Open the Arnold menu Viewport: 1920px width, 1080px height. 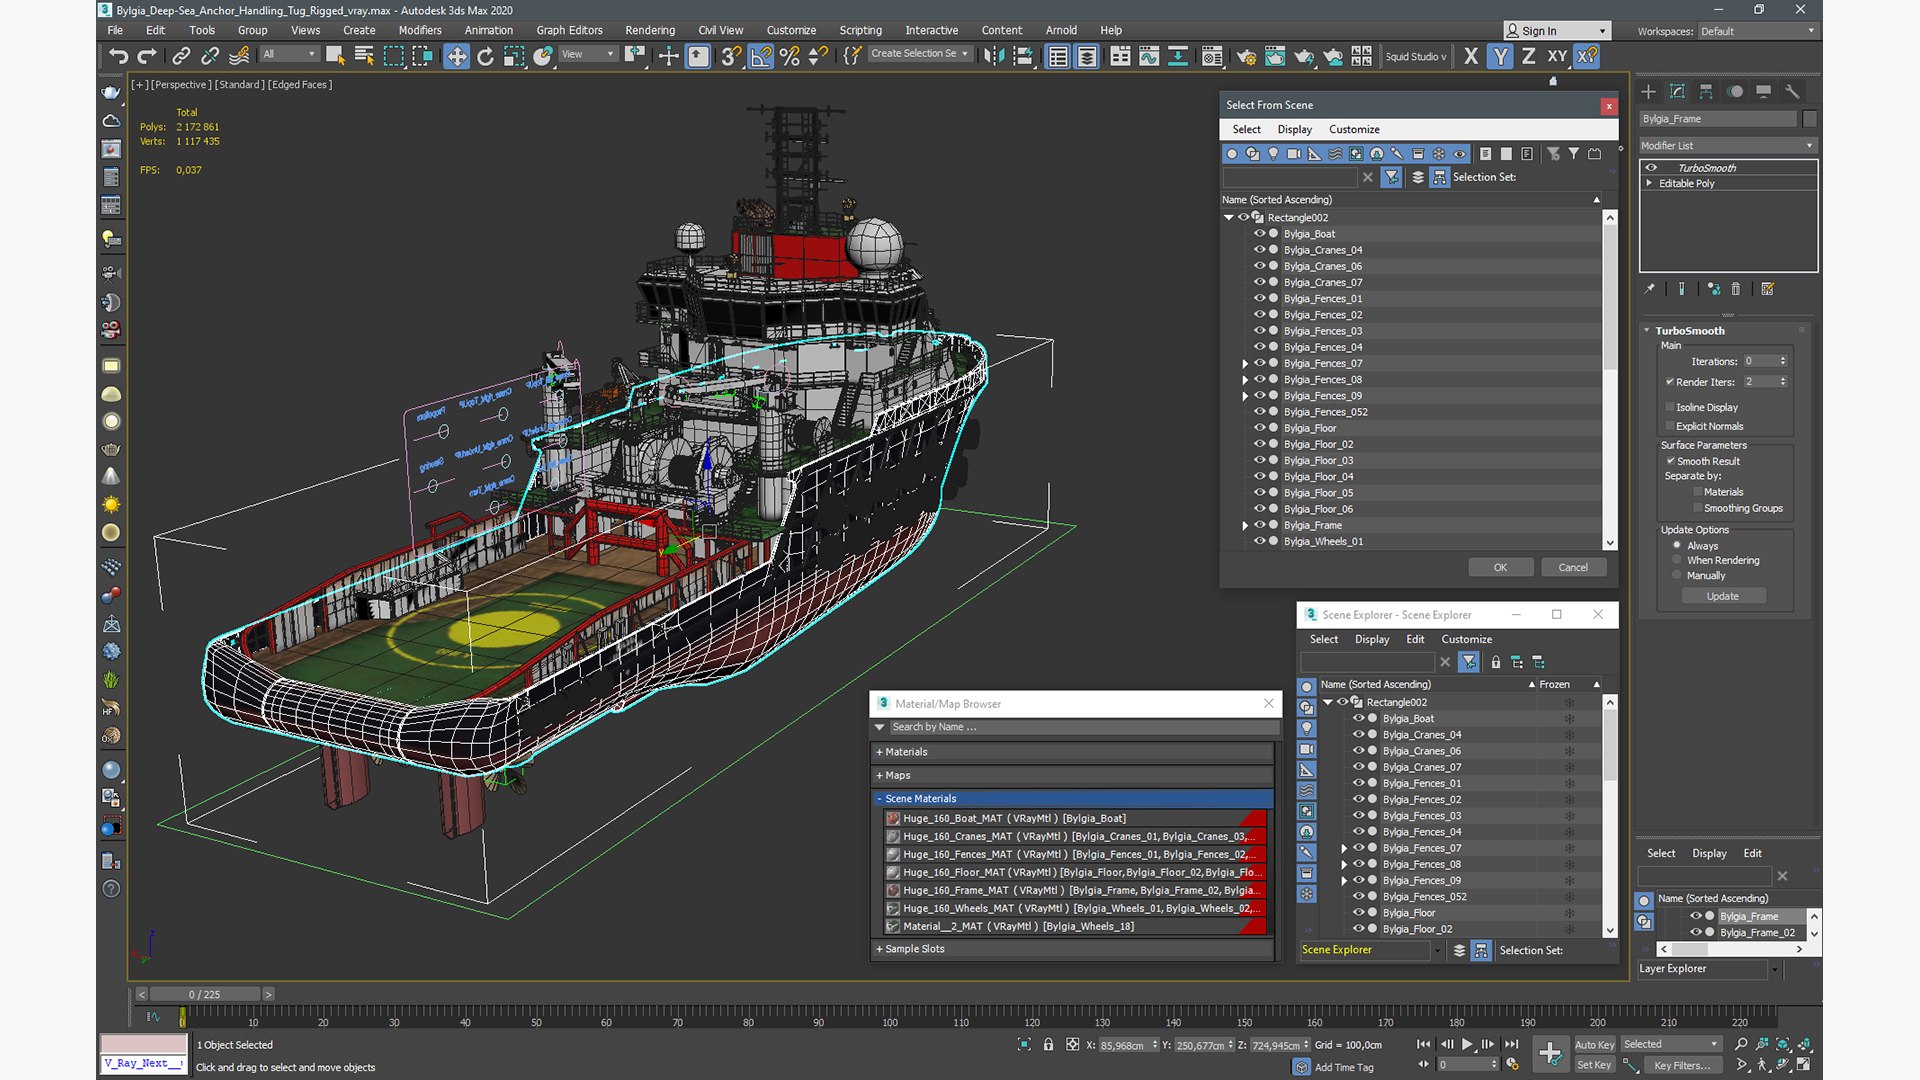[x=1061, y=30]
